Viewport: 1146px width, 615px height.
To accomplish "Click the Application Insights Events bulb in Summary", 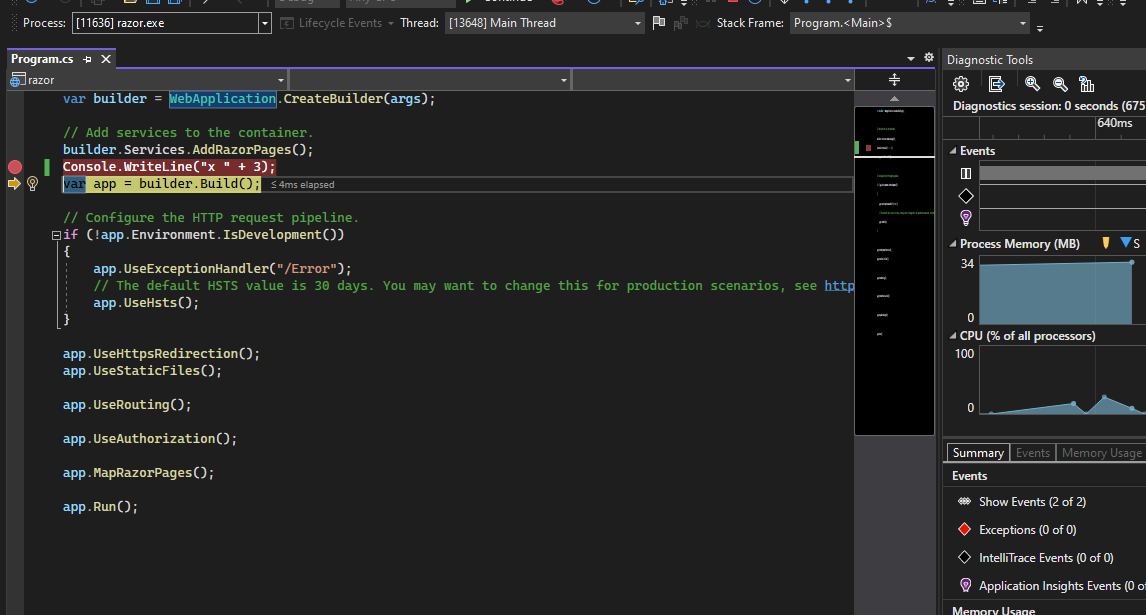I will pos(965,585).
